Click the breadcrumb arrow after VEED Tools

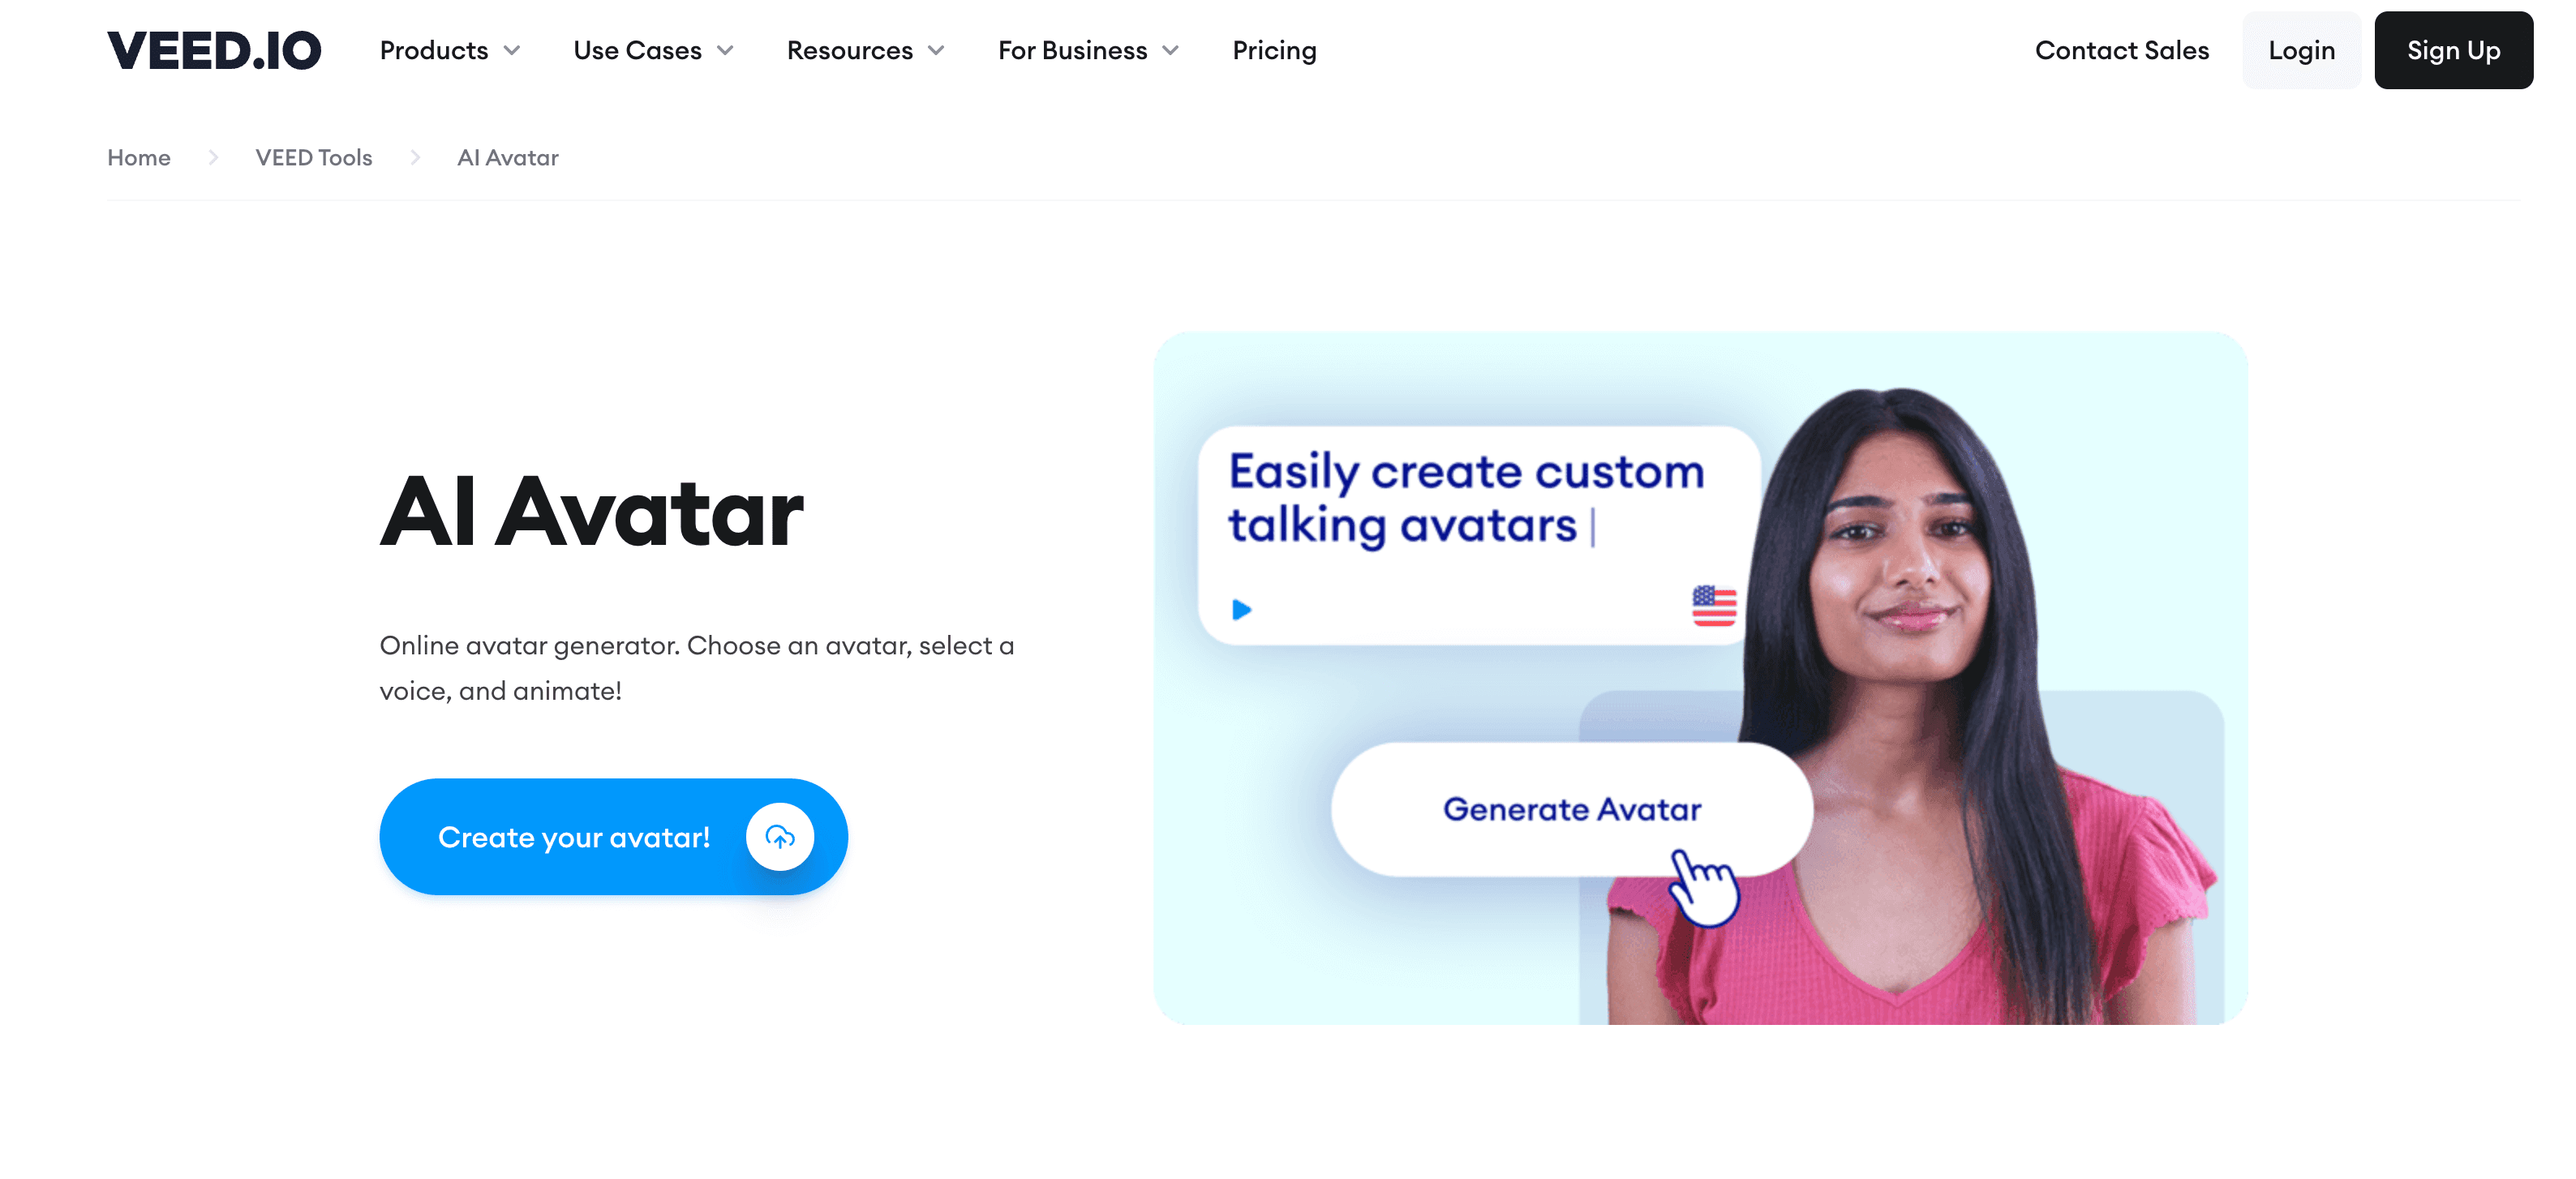click(415, 158)
